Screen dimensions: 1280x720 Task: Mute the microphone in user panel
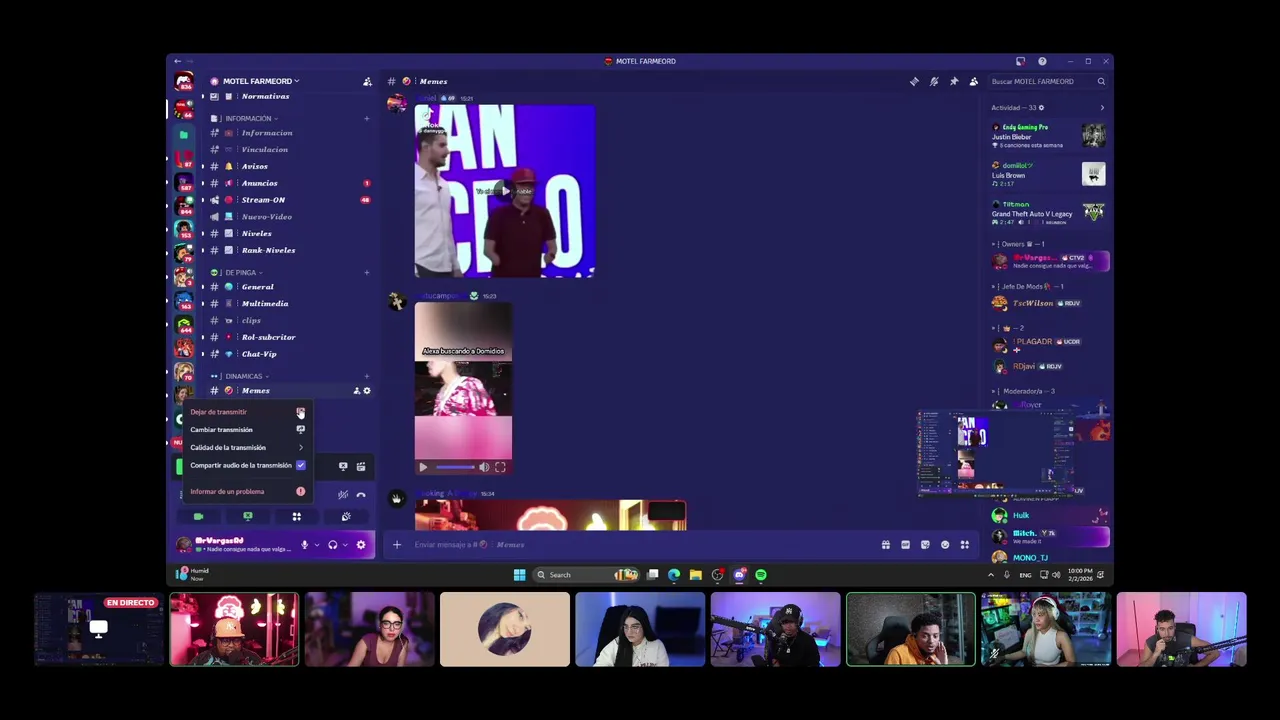pos(304,545)
